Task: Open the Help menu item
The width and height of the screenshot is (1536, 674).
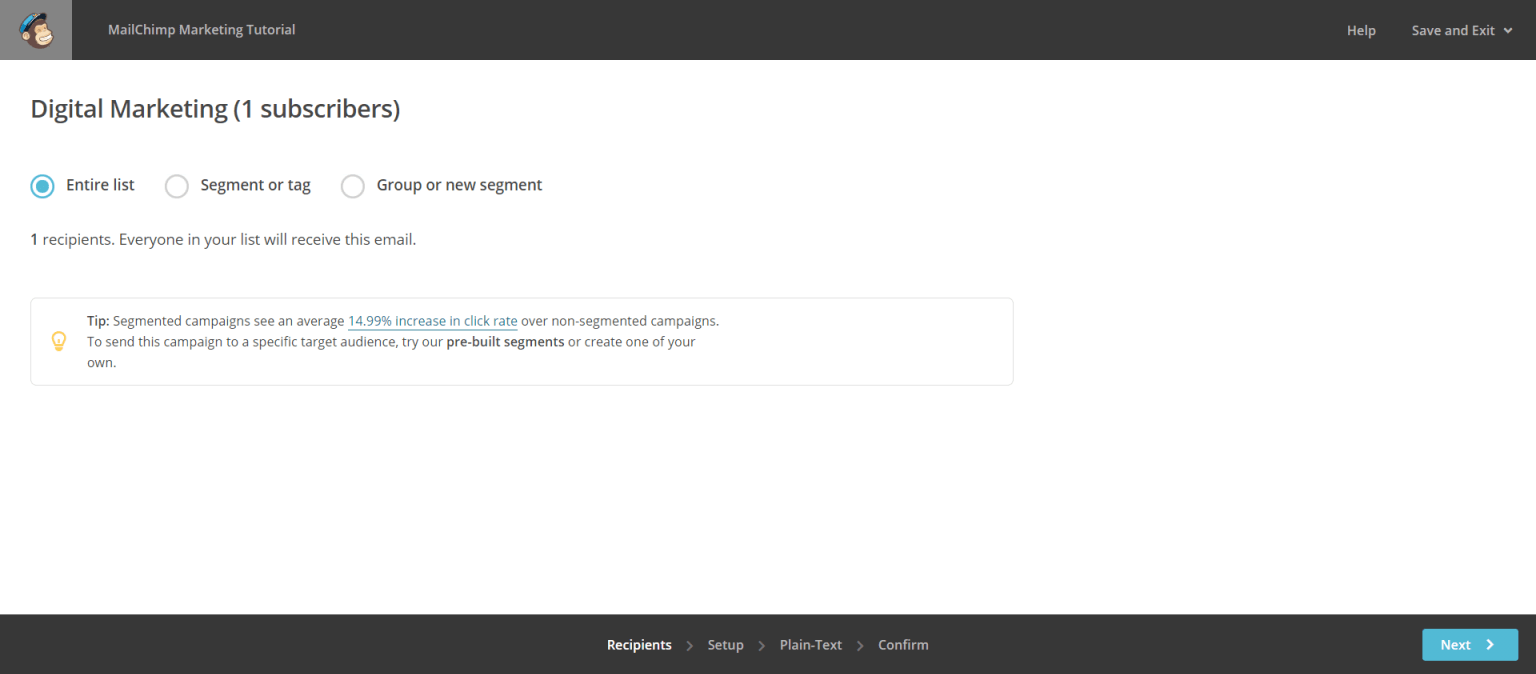Action: (x=1361, y=31)
